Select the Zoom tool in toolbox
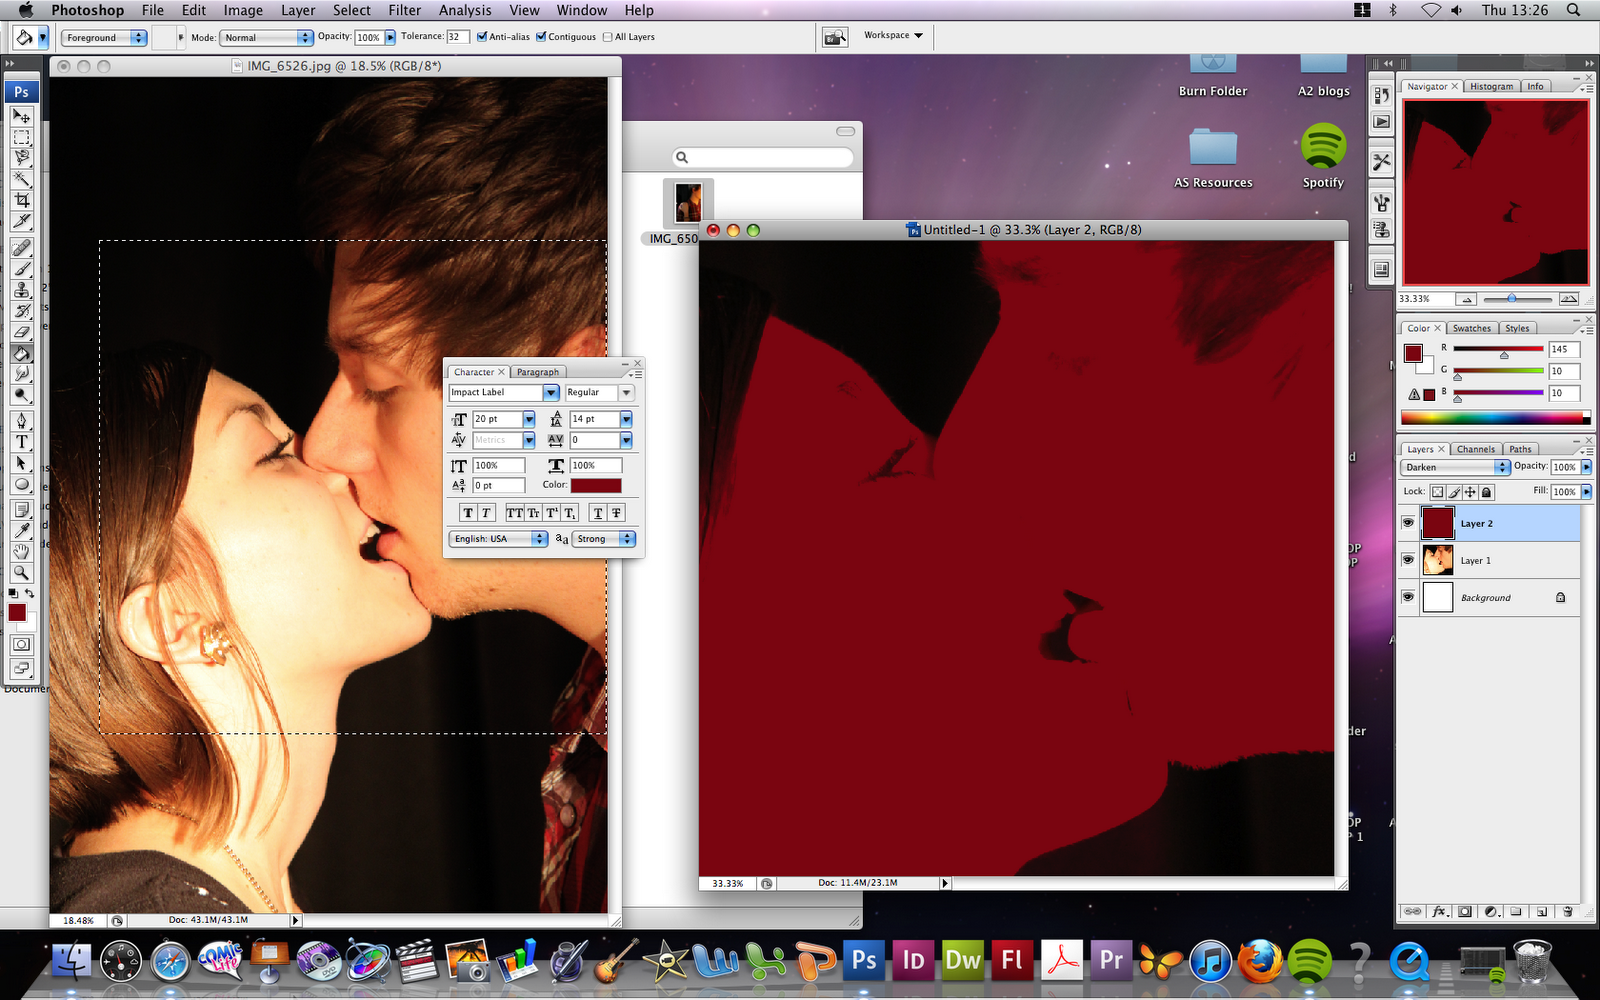Screen dimensions: 1600x1000 coord(21,573)
